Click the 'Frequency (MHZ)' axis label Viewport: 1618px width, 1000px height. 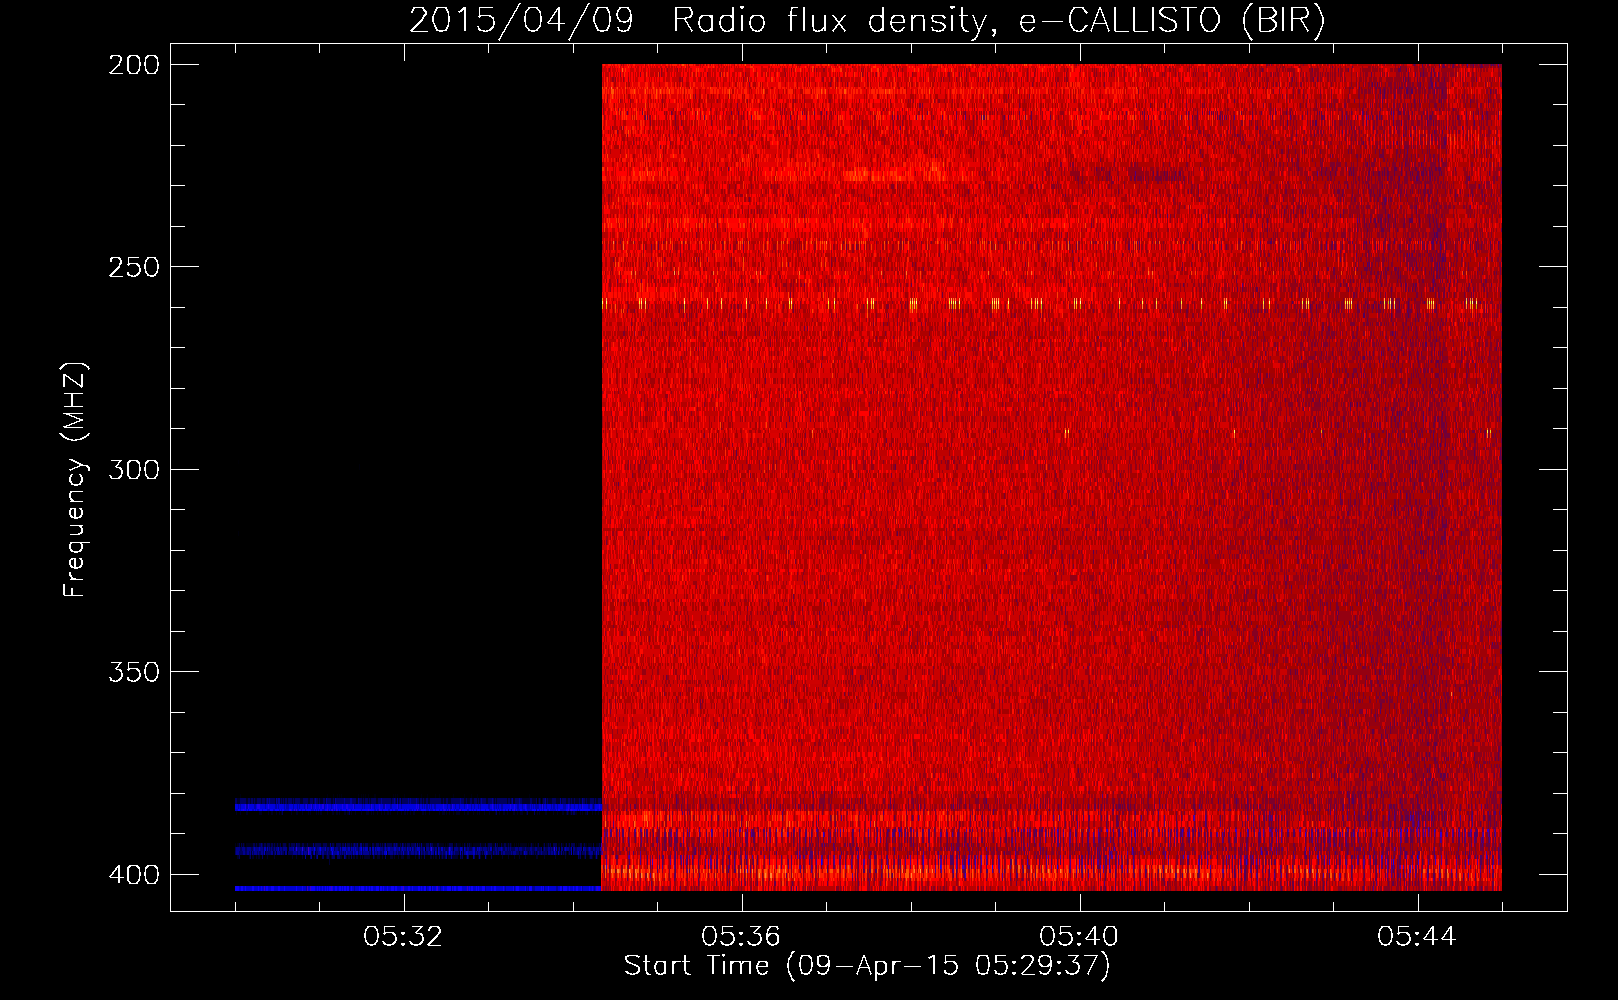pyautogui.click(x=75, y=479)
